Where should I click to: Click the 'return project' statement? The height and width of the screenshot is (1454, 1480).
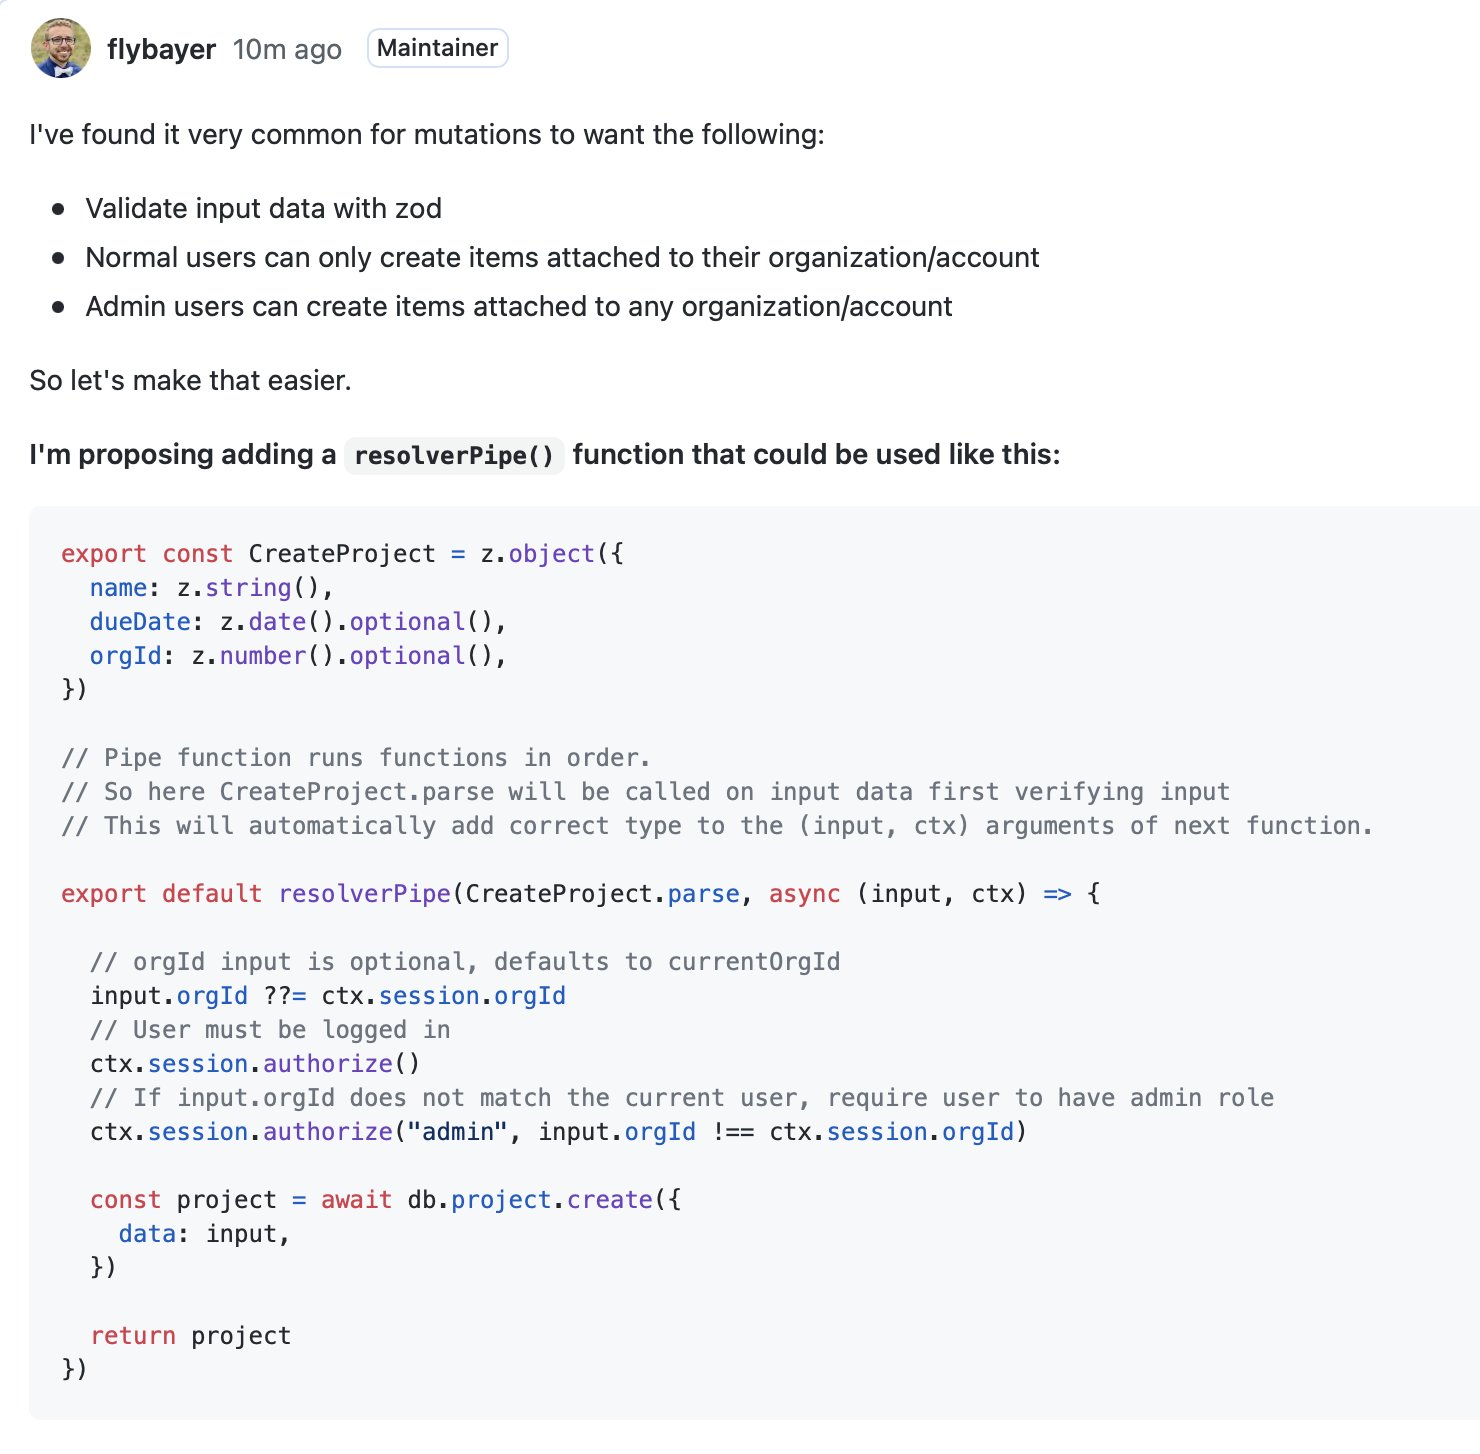[191, 1336]
